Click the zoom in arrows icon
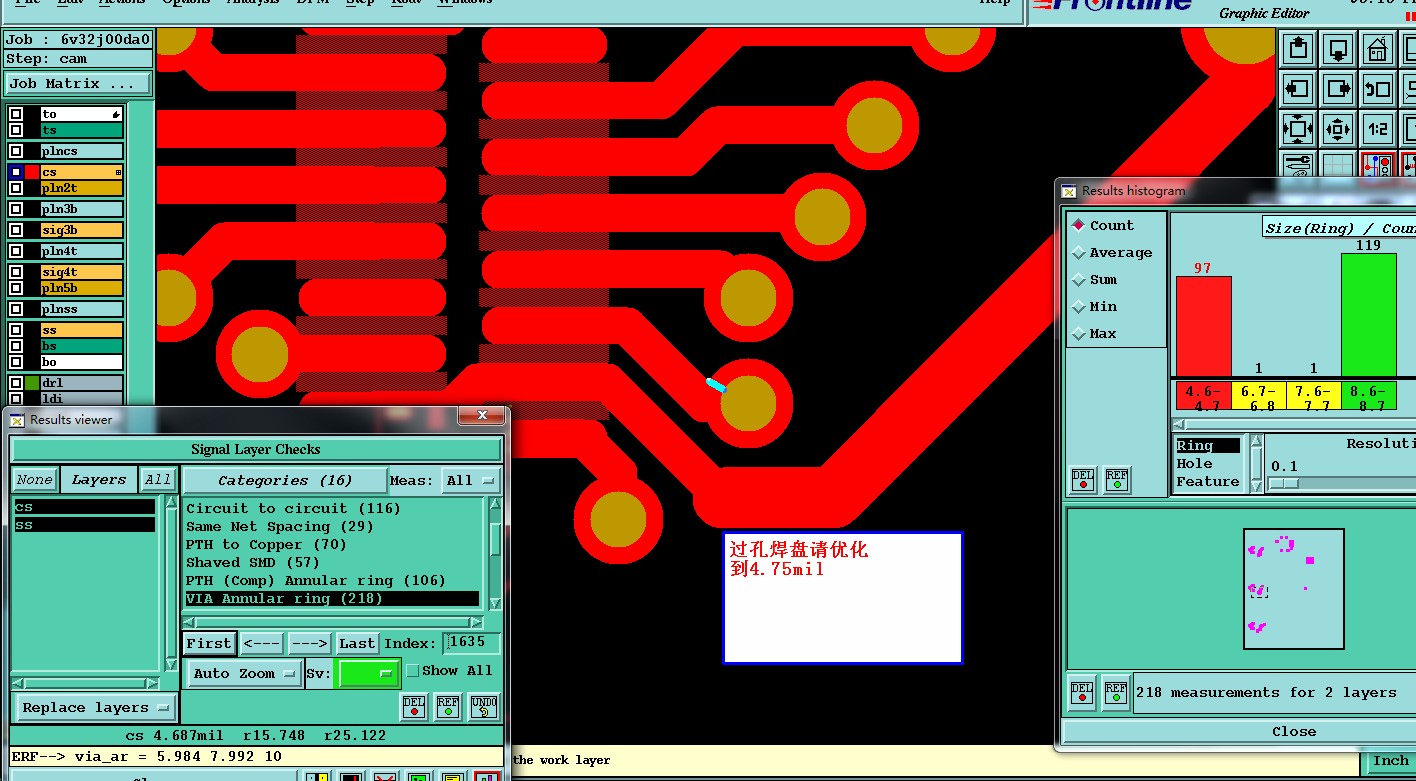 coord(1298,129)
